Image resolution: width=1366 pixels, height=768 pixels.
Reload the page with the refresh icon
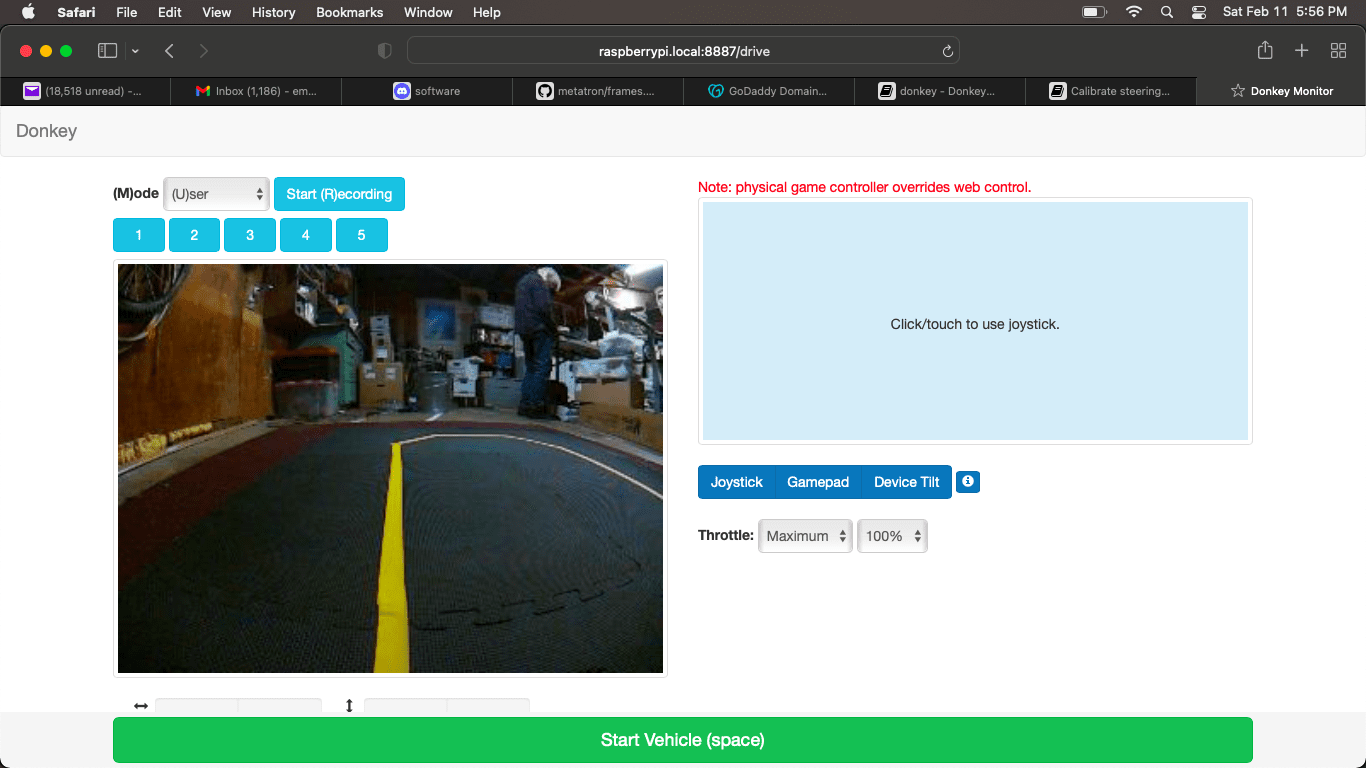click(947, 51)
